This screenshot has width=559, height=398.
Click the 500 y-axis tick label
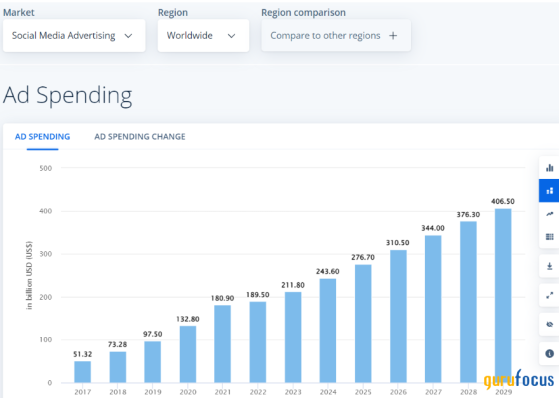coord(46,168)
